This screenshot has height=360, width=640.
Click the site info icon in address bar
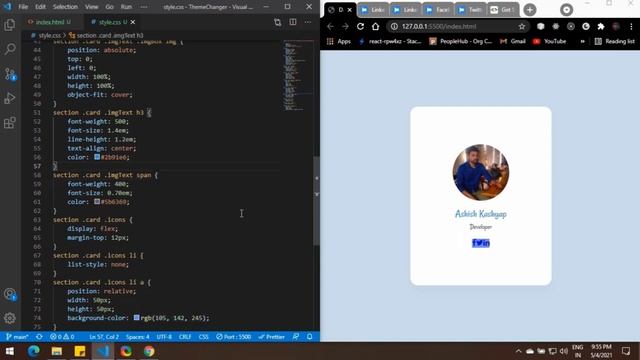tap(394, 27)
